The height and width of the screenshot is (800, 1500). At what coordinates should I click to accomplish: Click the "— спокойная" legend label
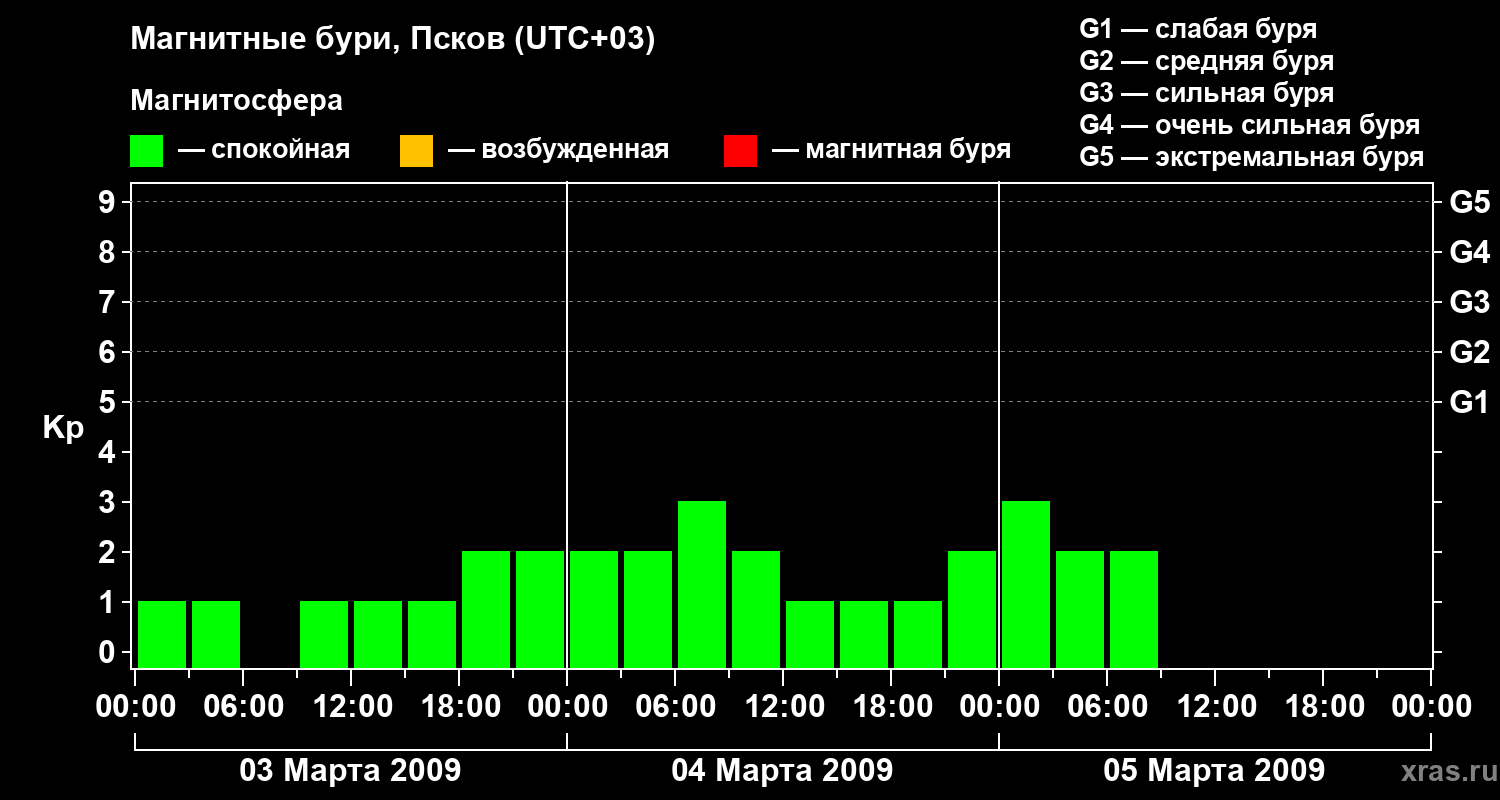coord(264,150)
